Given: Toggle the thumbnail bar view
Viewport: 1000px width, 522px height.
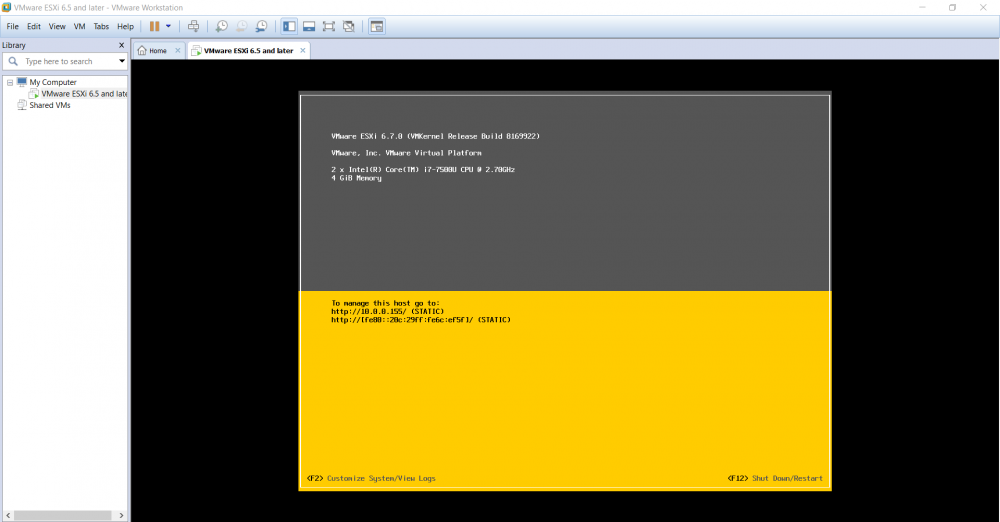Looking at the screenshot, I should 309,26.
